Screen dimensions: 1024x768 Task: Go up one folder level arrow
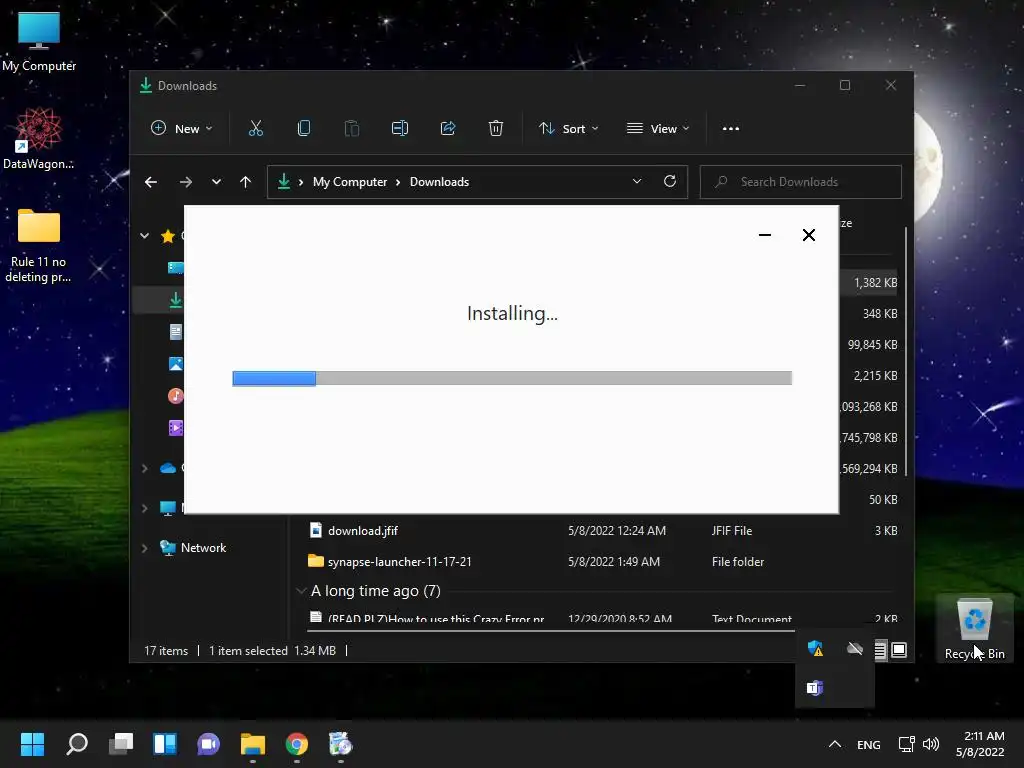tap(246, 182)
